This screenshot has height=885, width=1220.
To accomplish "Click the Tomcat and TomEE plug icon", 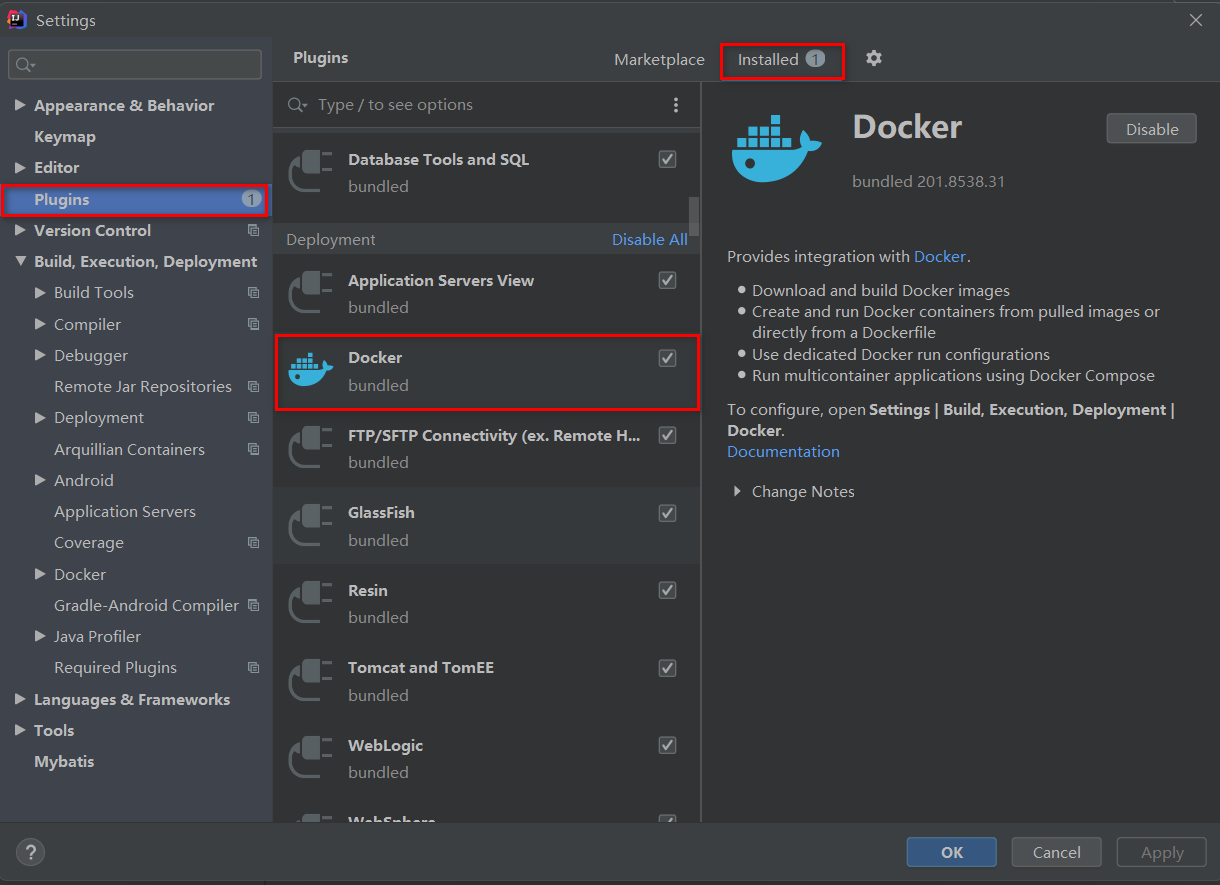I will 310,681.
